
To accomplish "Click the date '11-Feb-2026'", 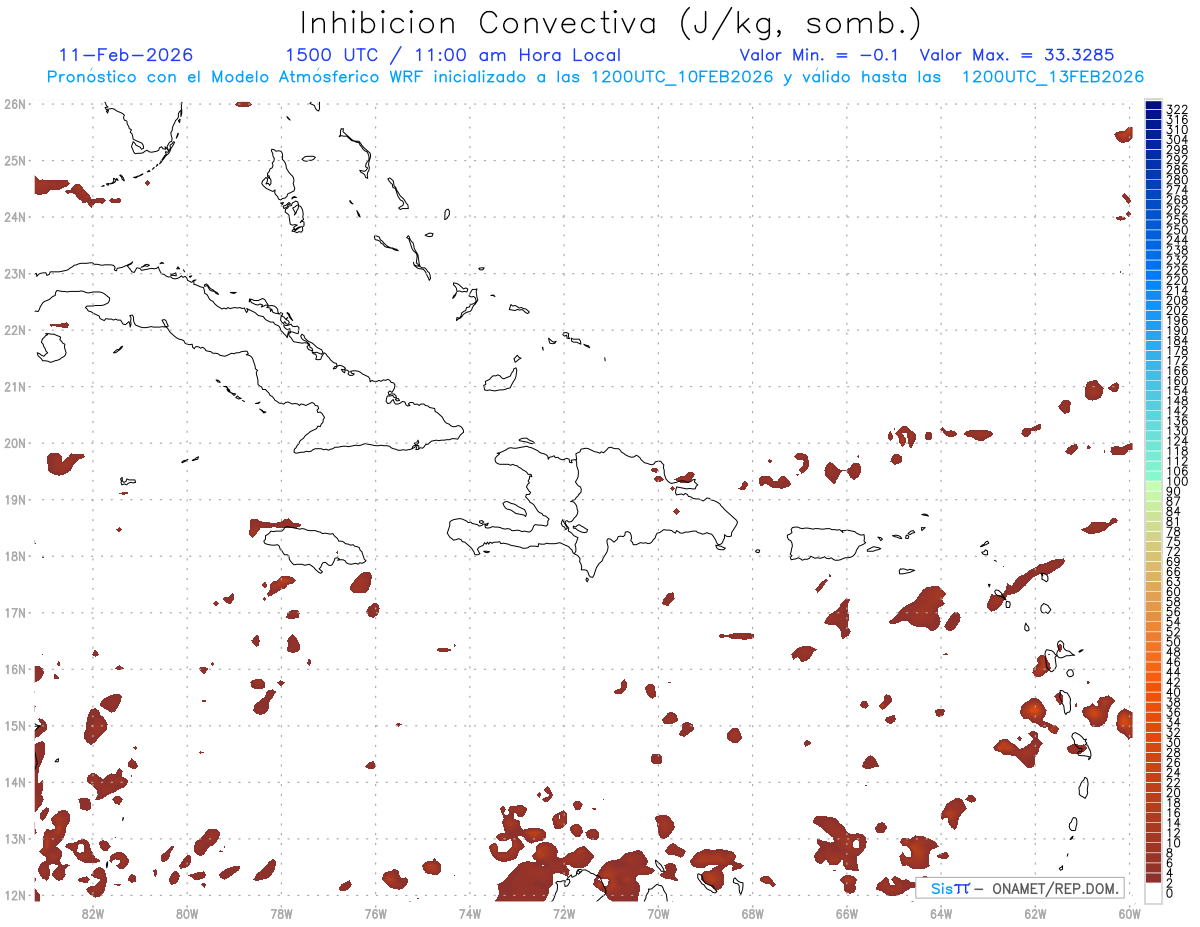I will click(126, 55).
